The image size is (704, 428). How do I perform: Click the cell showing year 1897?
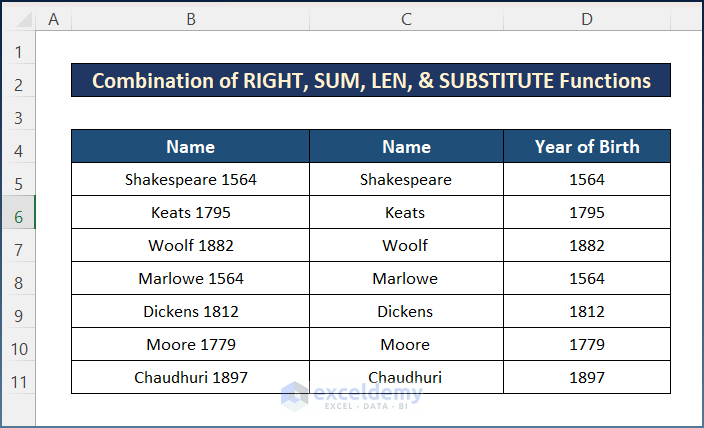click(x=586, y=378)
